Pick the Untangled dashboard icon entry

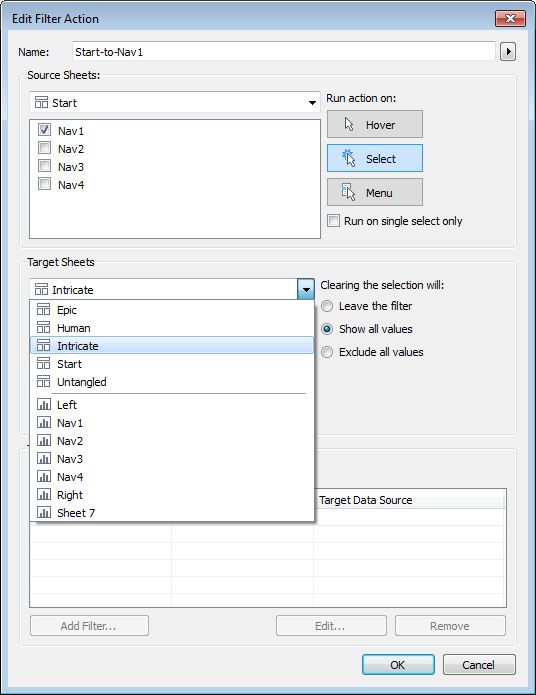[43, 382]
